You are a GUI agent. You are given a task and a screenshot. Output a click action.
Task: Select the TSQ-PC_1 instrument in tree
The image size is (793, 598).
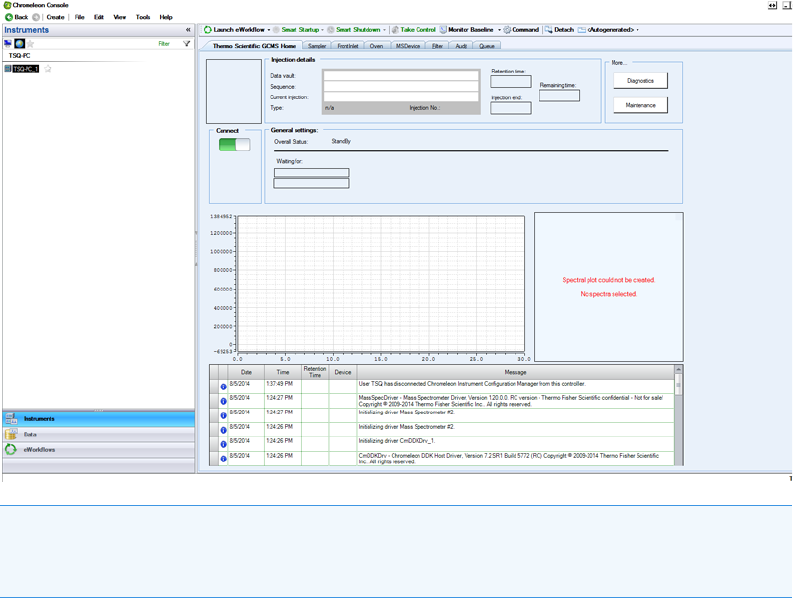[25, 69]
